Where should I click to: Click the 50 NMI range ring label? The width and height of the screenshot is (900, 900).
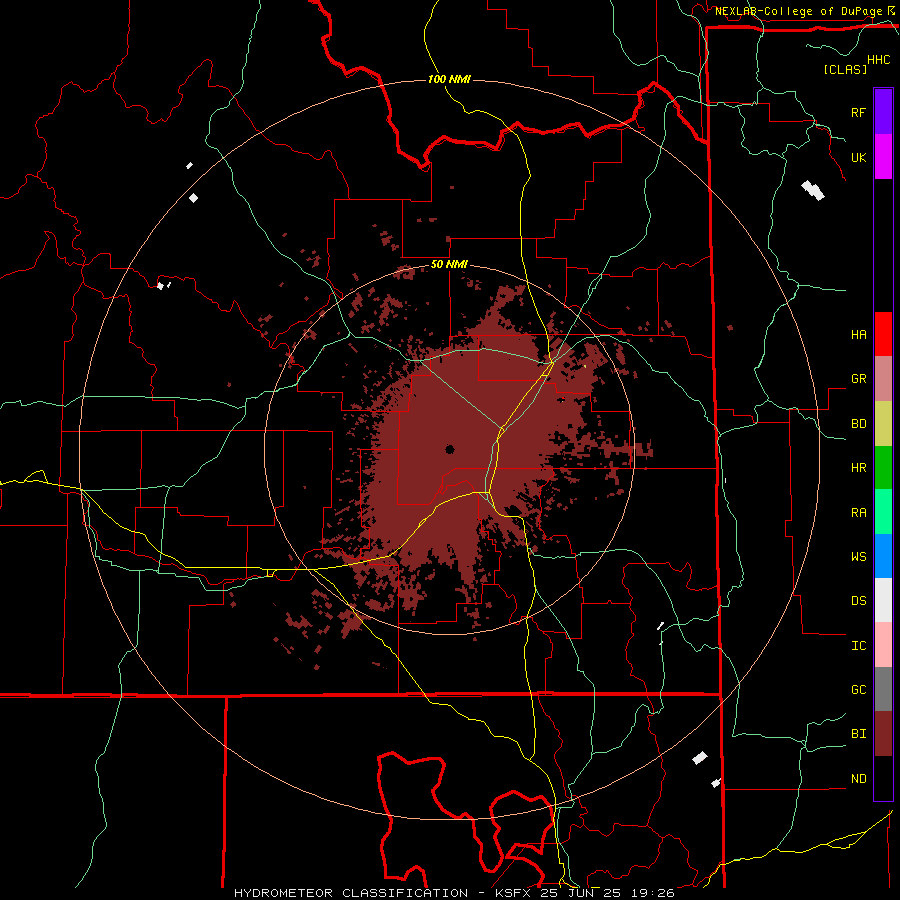[449, 265]
